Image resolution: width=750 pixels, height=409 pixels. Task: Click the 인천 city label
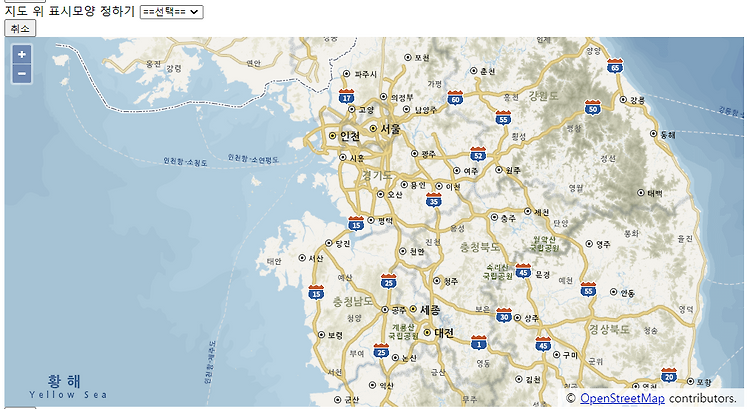350,136
